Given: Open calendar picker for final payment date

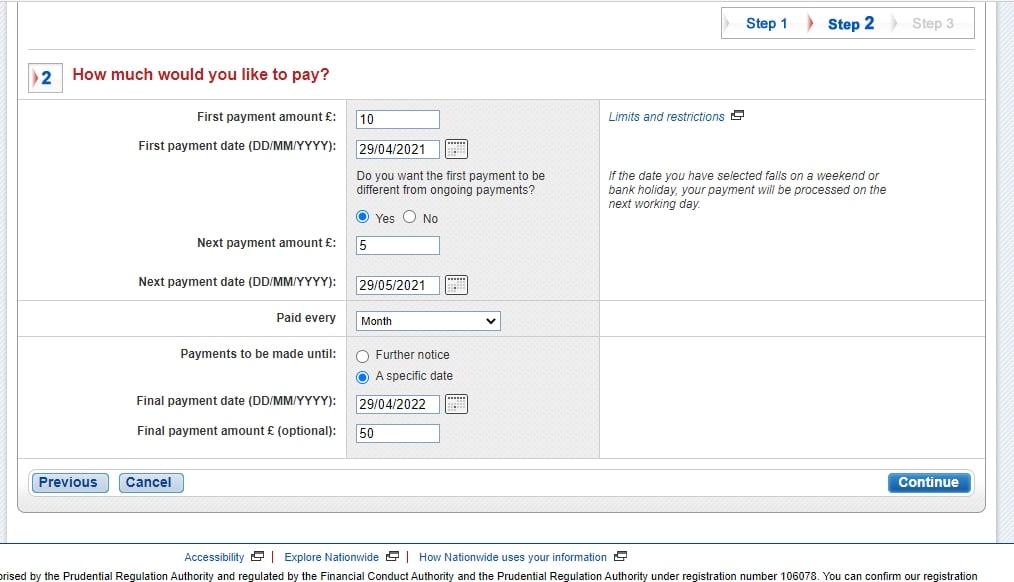Looking at the screenshot, I should (x=456, y=404).
